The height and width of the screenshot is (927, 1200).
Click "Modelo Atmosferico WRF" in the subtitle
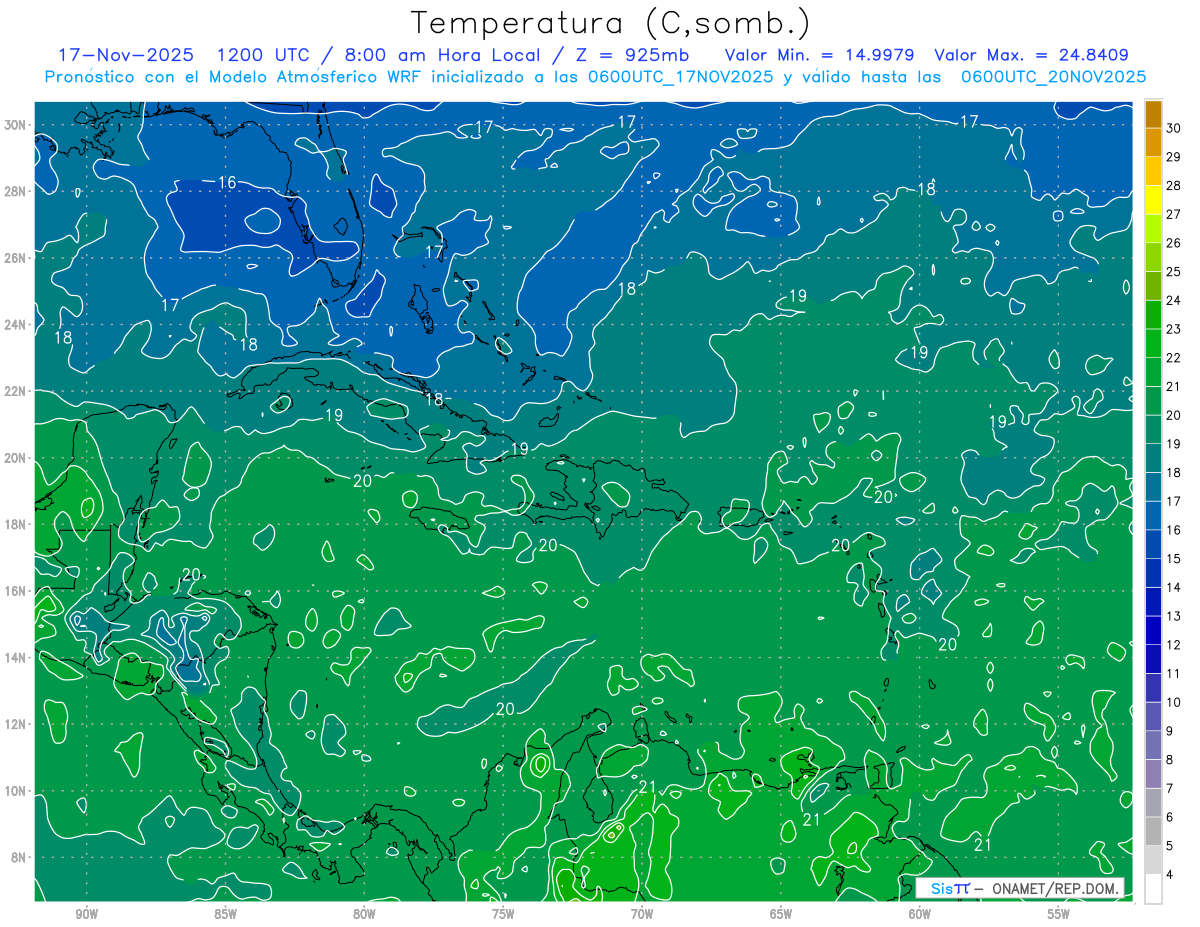[x=324, y=76]
